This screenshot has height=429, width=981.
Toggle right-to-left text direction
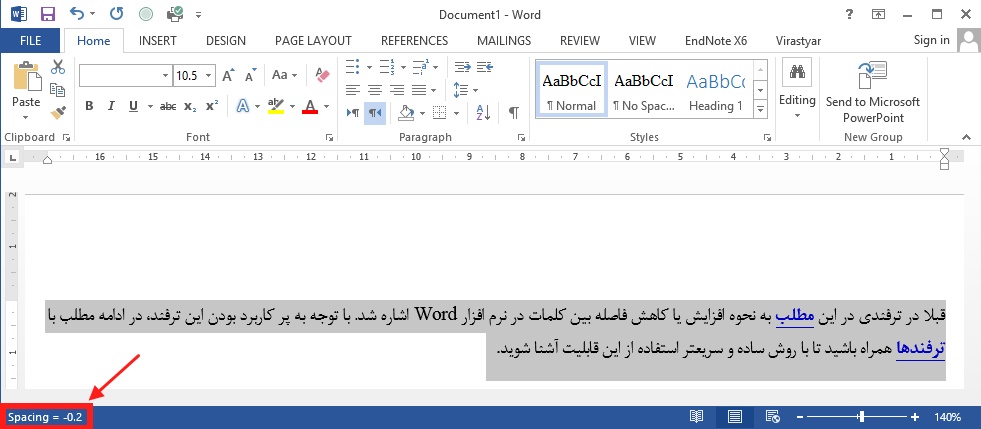[375, 112]
